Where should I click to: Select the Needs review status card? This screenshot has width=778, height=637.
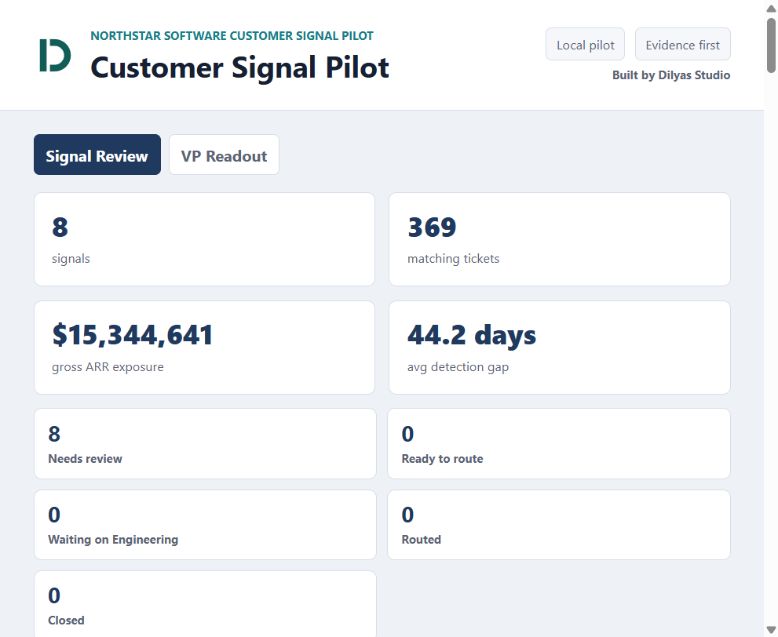point(205,444)
